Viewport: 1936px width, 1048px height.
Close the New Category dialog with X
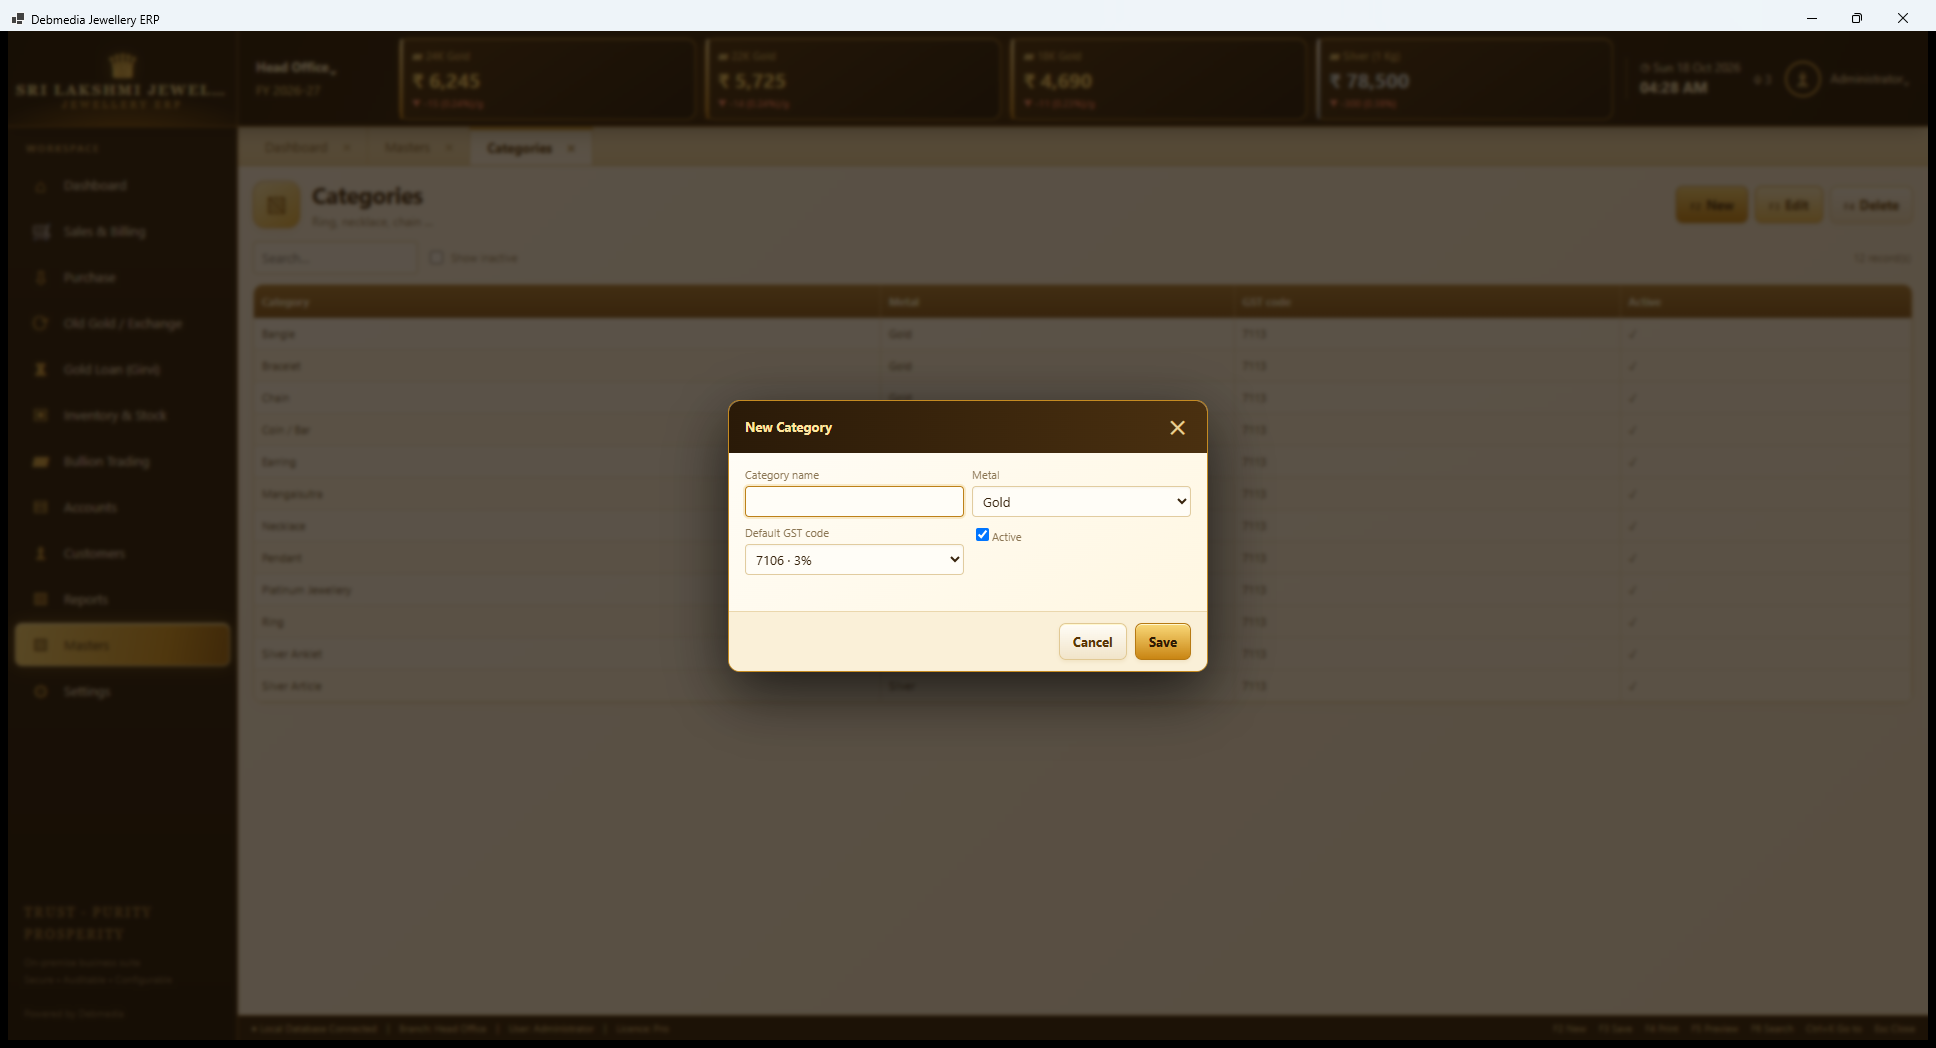1177,428
